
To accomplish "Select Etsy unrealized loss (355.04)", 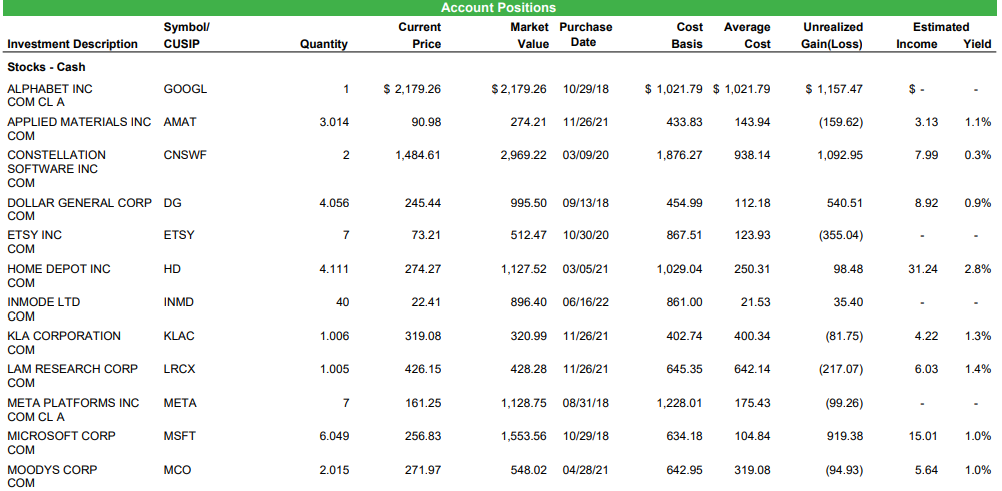I will tap(841, 235).
